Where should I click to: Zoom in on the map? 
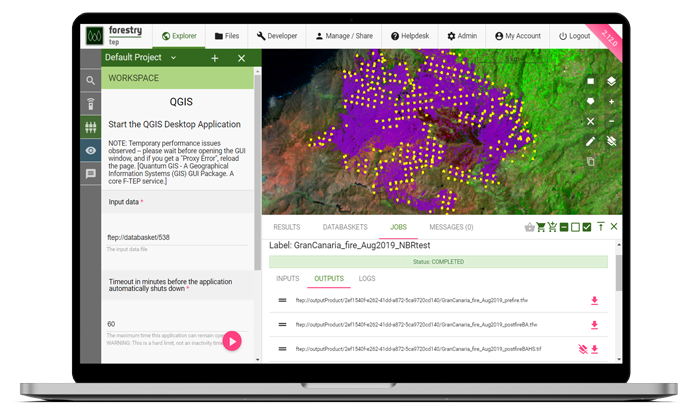click(x=611, y=101)
